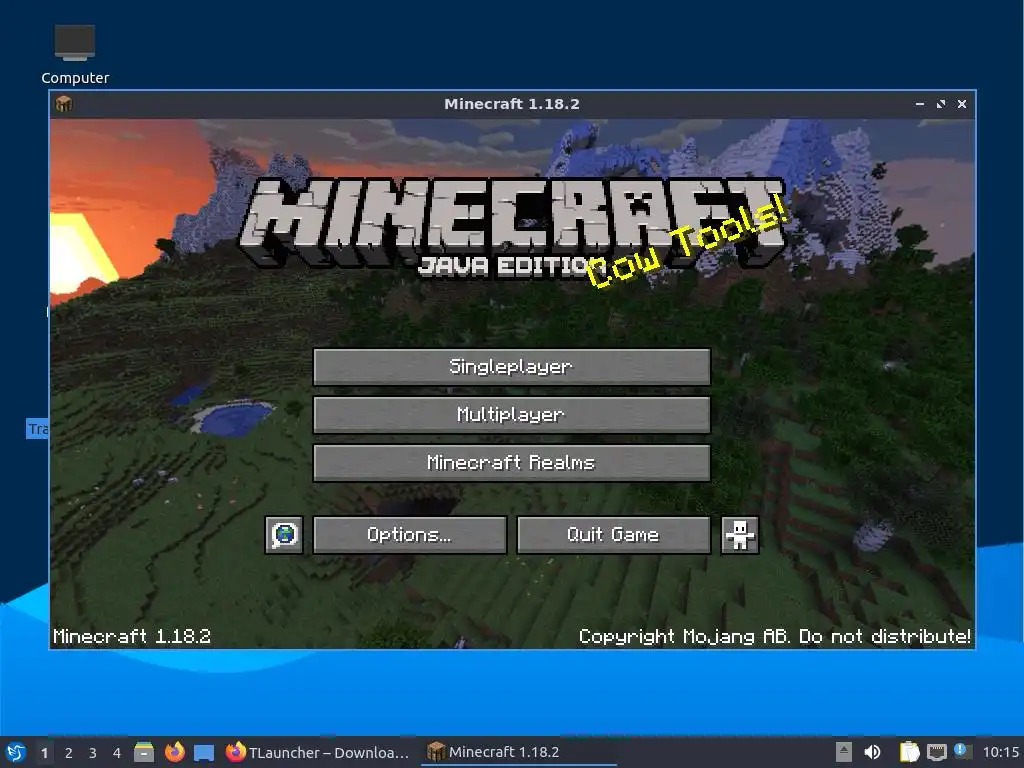Switch to workspace 4
This screenshot has height=768, width=1024.
tap(117, 753)
